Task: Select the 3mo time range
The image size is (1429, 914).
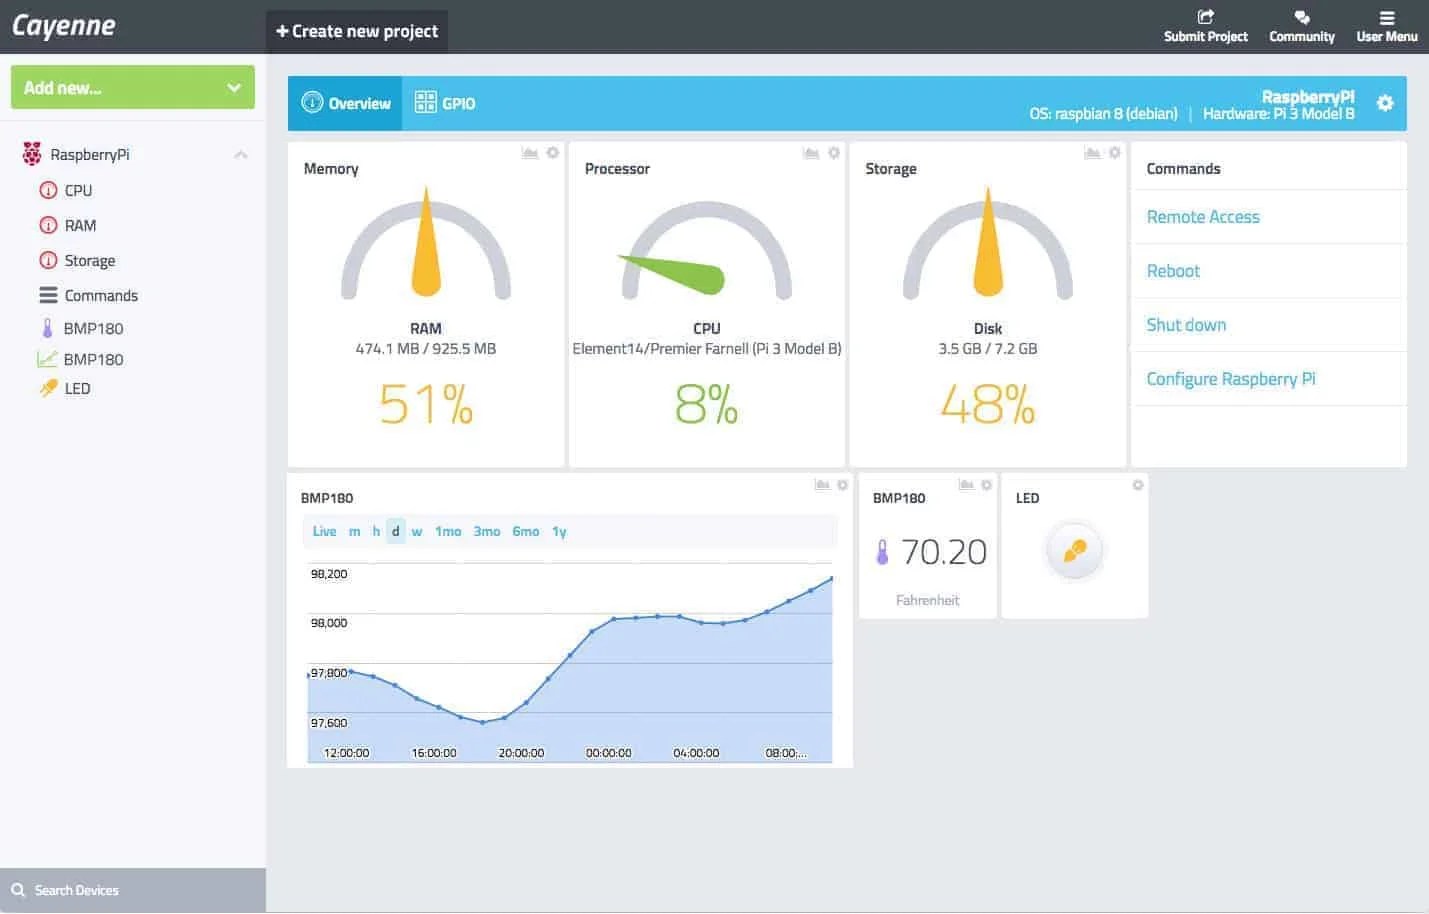Action: tap(487, 531)
